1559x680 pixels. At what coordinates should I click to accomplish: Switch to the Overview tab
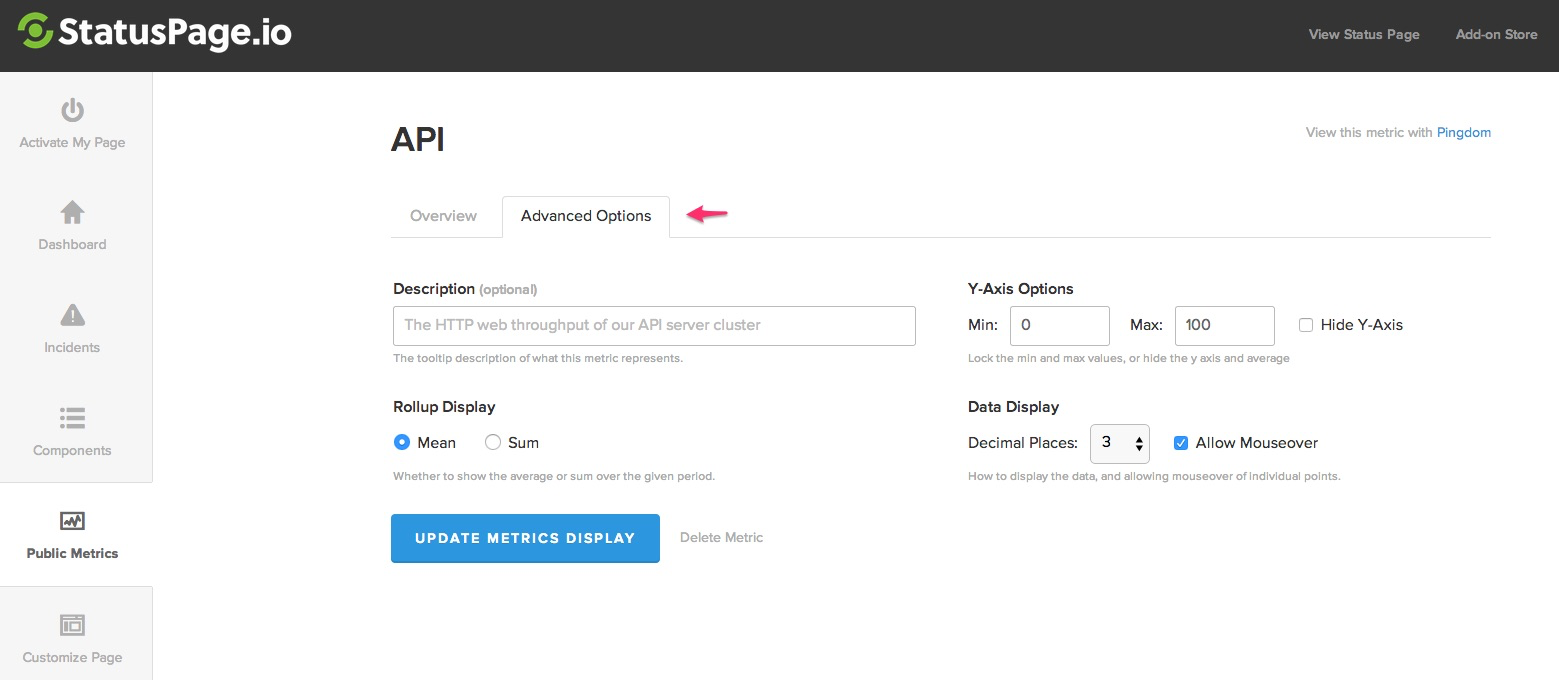[x=443, y=216]
